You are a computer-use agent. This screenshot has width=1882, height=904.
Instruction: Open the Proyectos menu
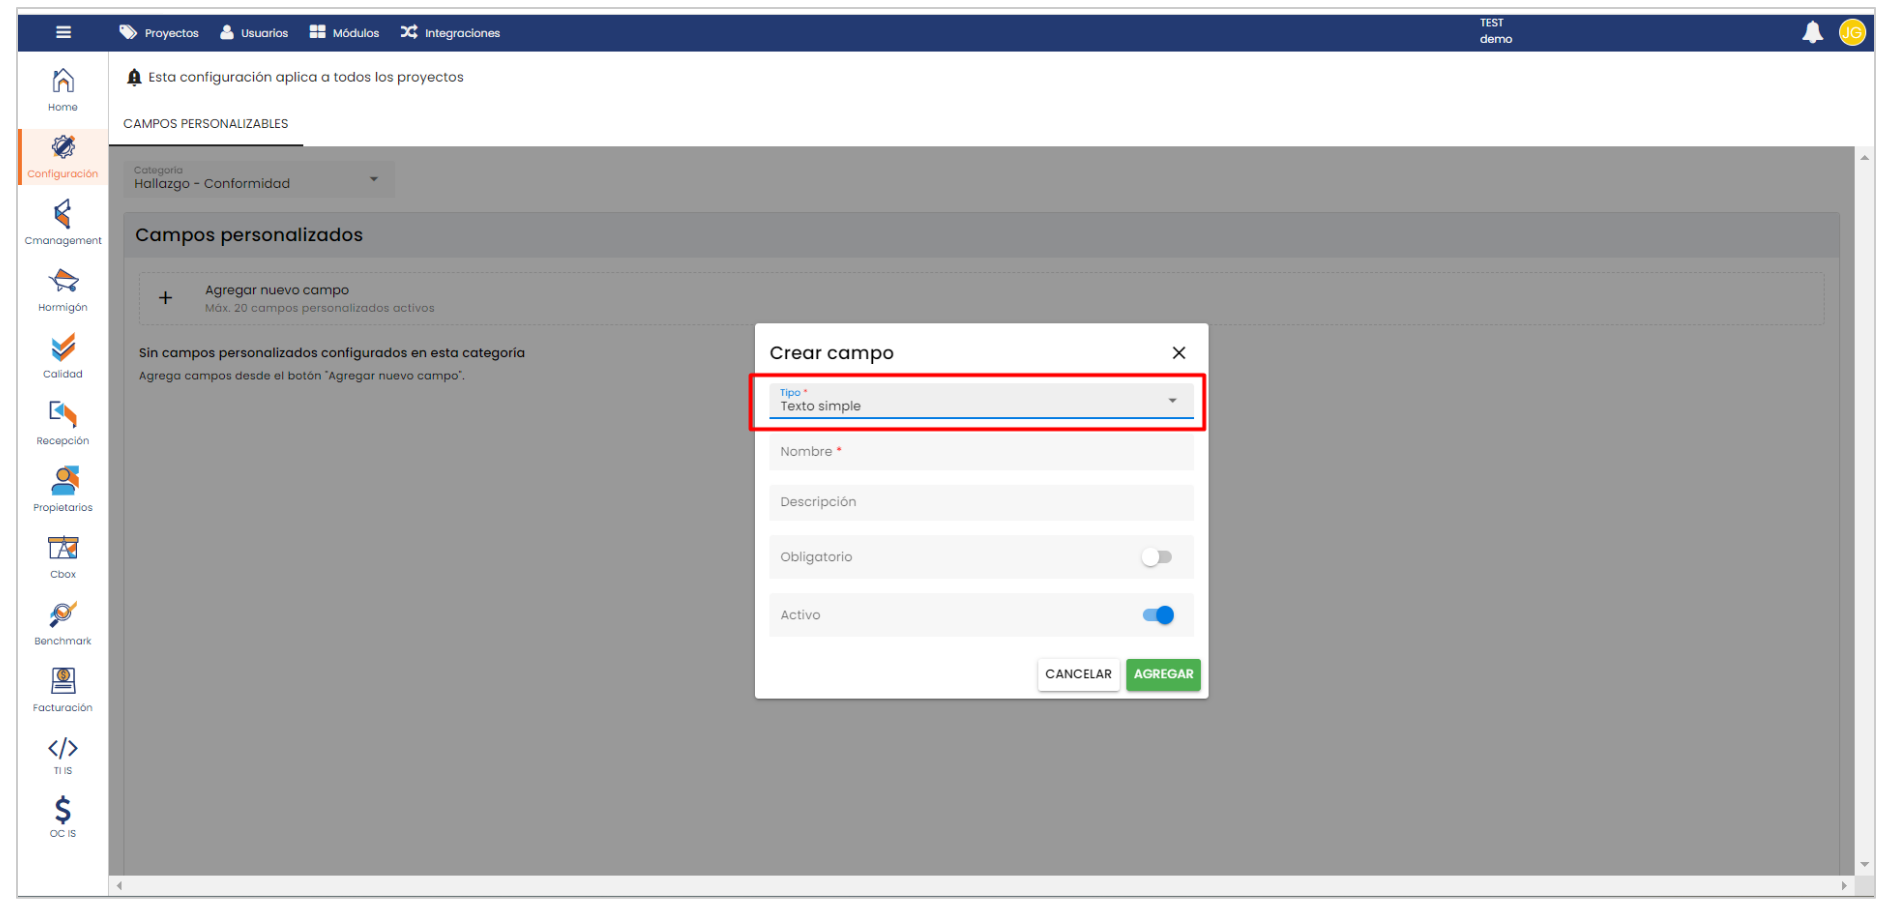(x=159, y=33)
